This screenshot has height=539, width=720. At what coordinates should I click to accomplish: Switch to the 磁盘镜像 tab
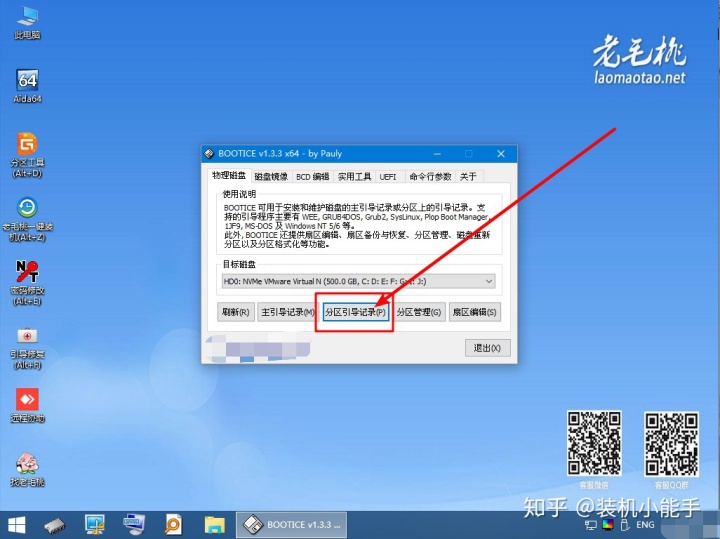pyautogui.click(x=271, y=177)
